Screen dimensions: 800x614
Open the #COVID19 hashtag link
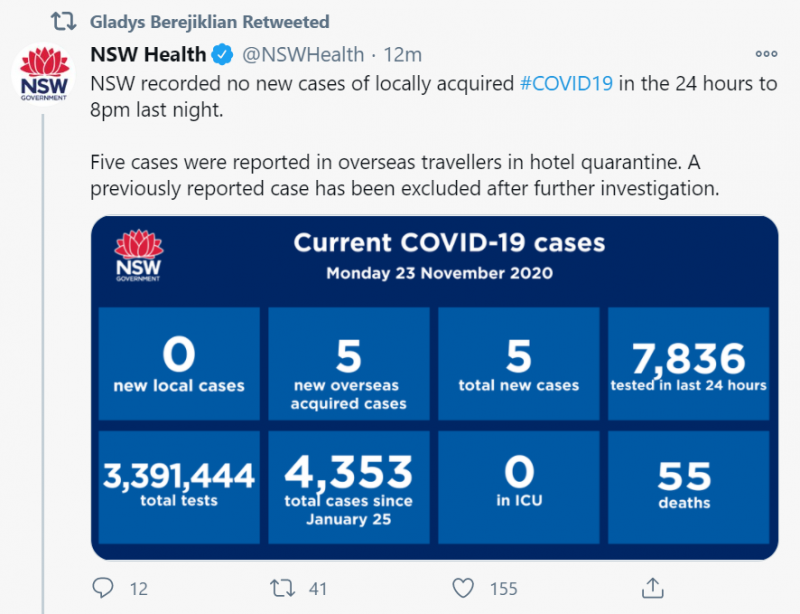(x=566, y=83)
